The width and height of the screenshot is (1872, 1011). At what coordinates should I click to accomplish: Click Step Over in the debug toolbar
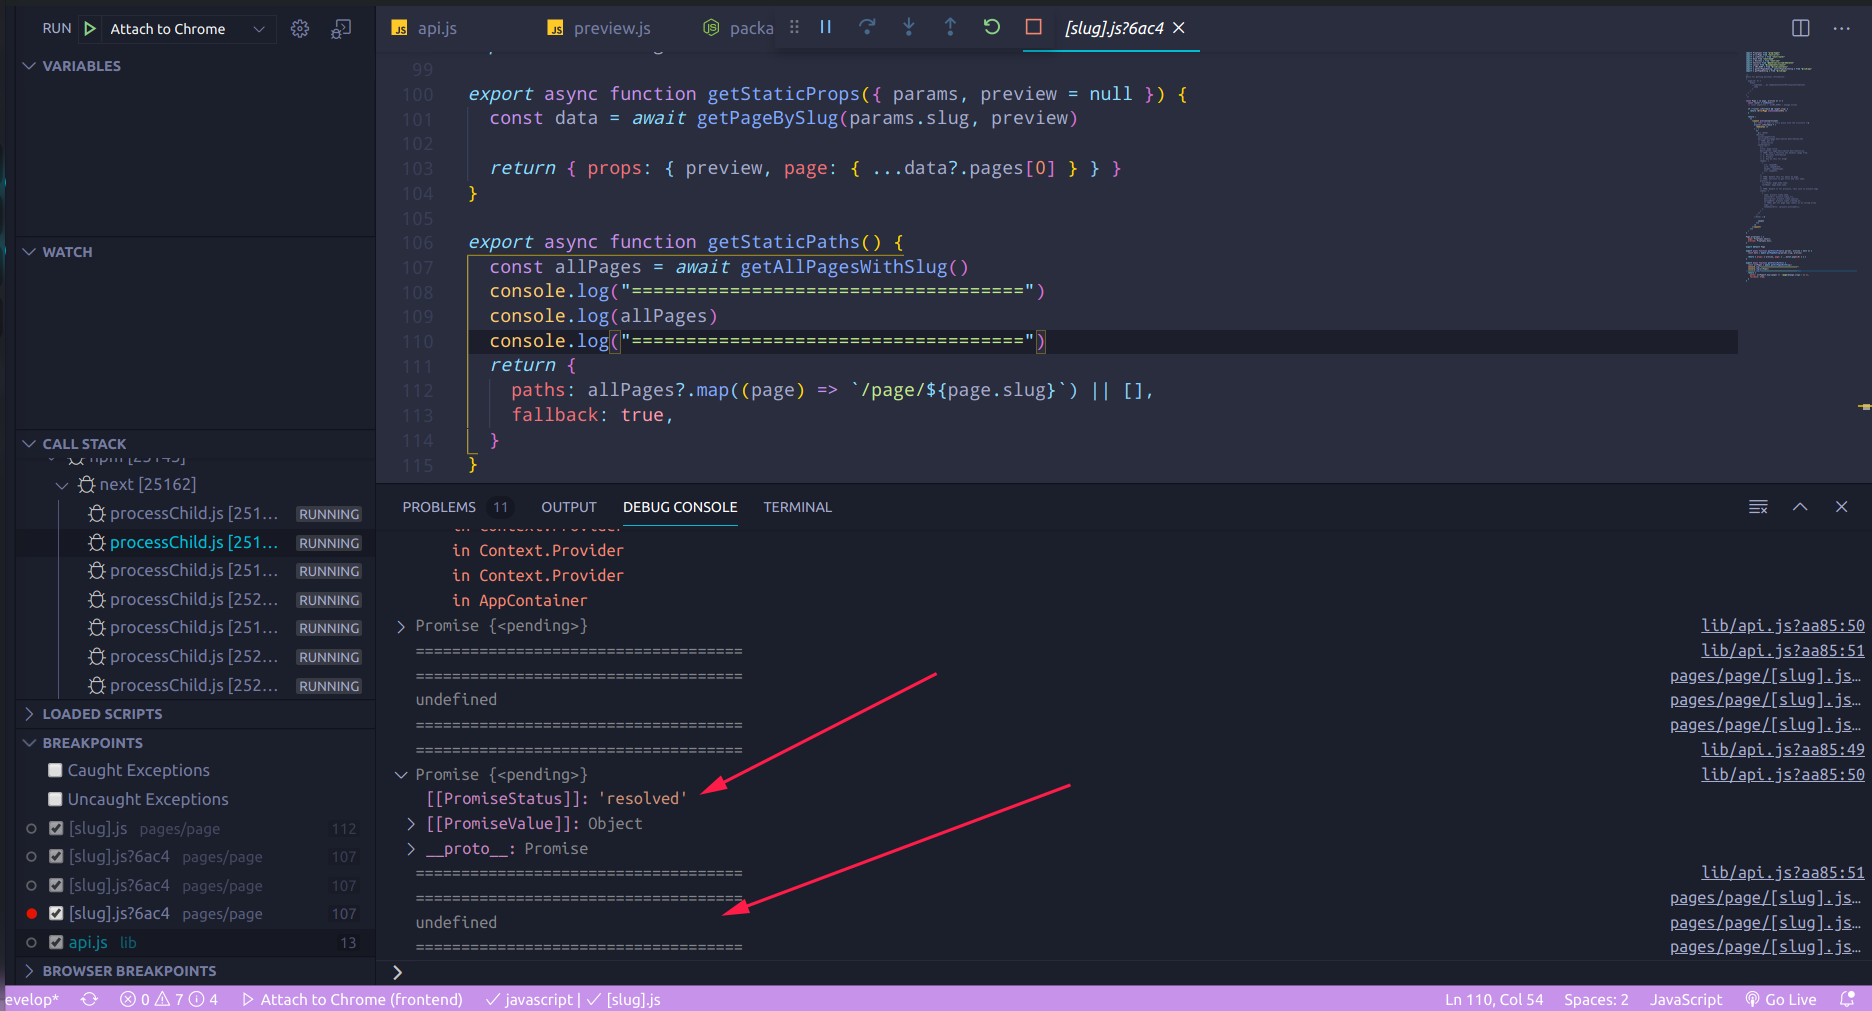[x=867, y=27]
